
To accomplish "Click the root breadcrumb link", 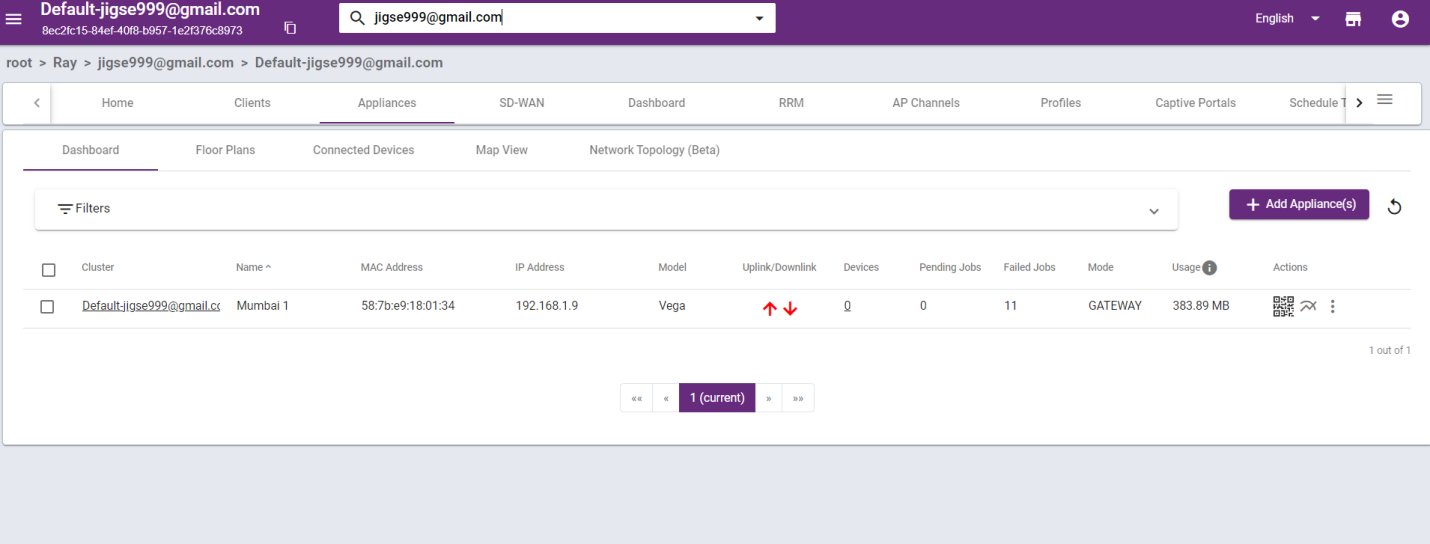I will (19, 62).
